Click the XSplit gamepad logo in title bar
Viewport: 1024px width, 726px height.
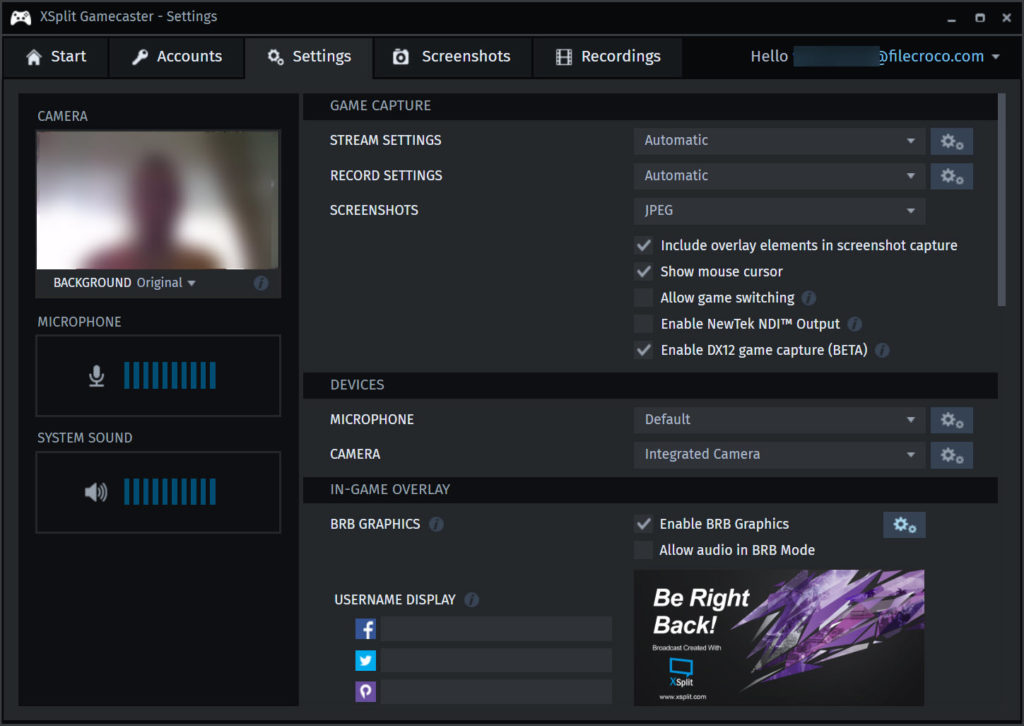(20, 17)
